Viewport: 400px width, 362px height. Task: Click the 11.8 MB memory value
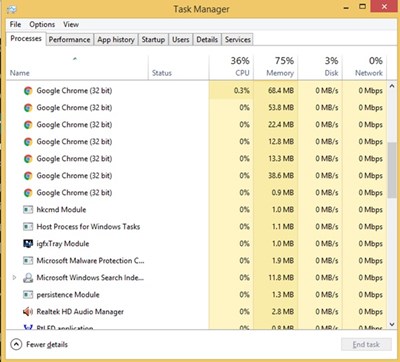(281, 278)
